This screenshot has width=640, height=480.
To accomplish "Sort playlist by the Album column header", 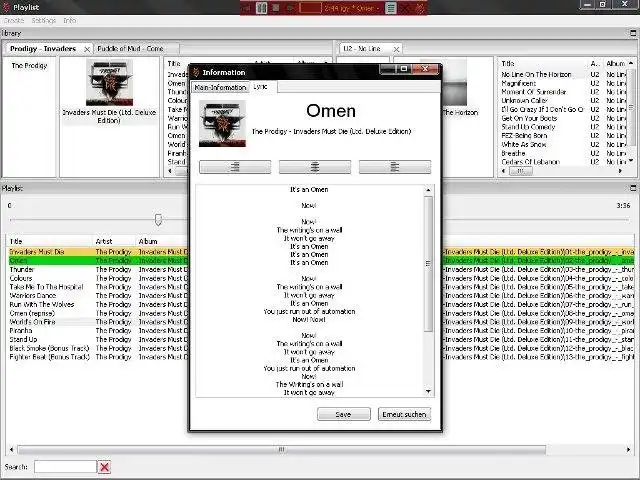I will coord(162,241).
